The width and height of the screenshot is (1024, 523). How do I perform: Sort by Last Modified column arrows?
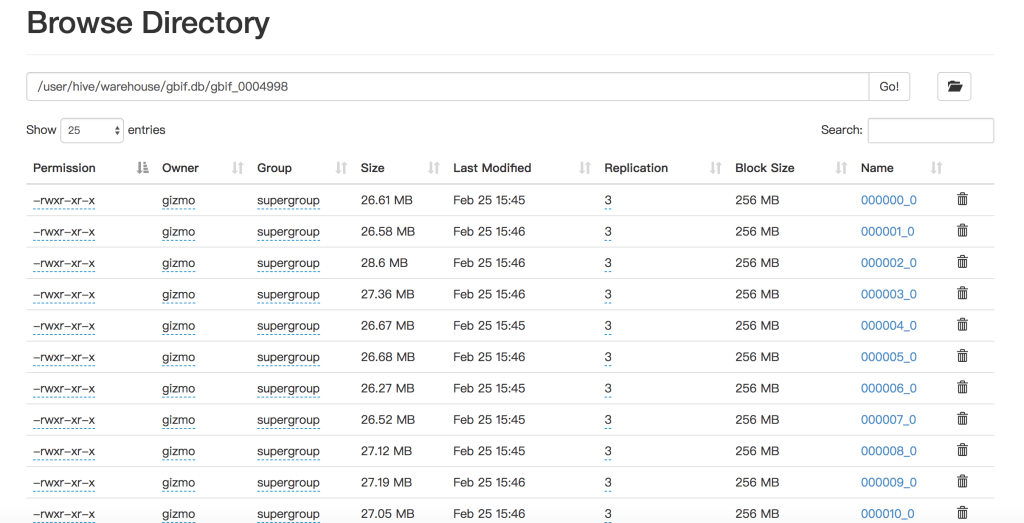(x=585, y=168)
